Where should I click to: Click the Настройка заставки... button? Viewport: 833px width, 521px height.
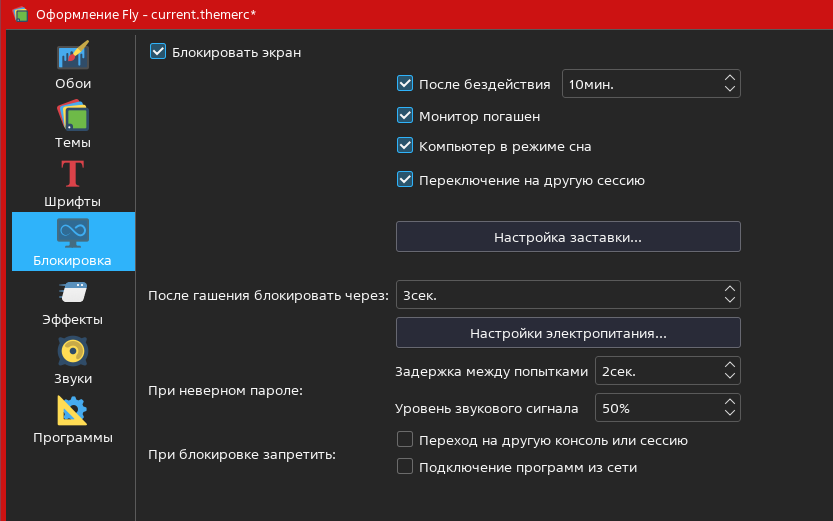[x=568, y=238]
